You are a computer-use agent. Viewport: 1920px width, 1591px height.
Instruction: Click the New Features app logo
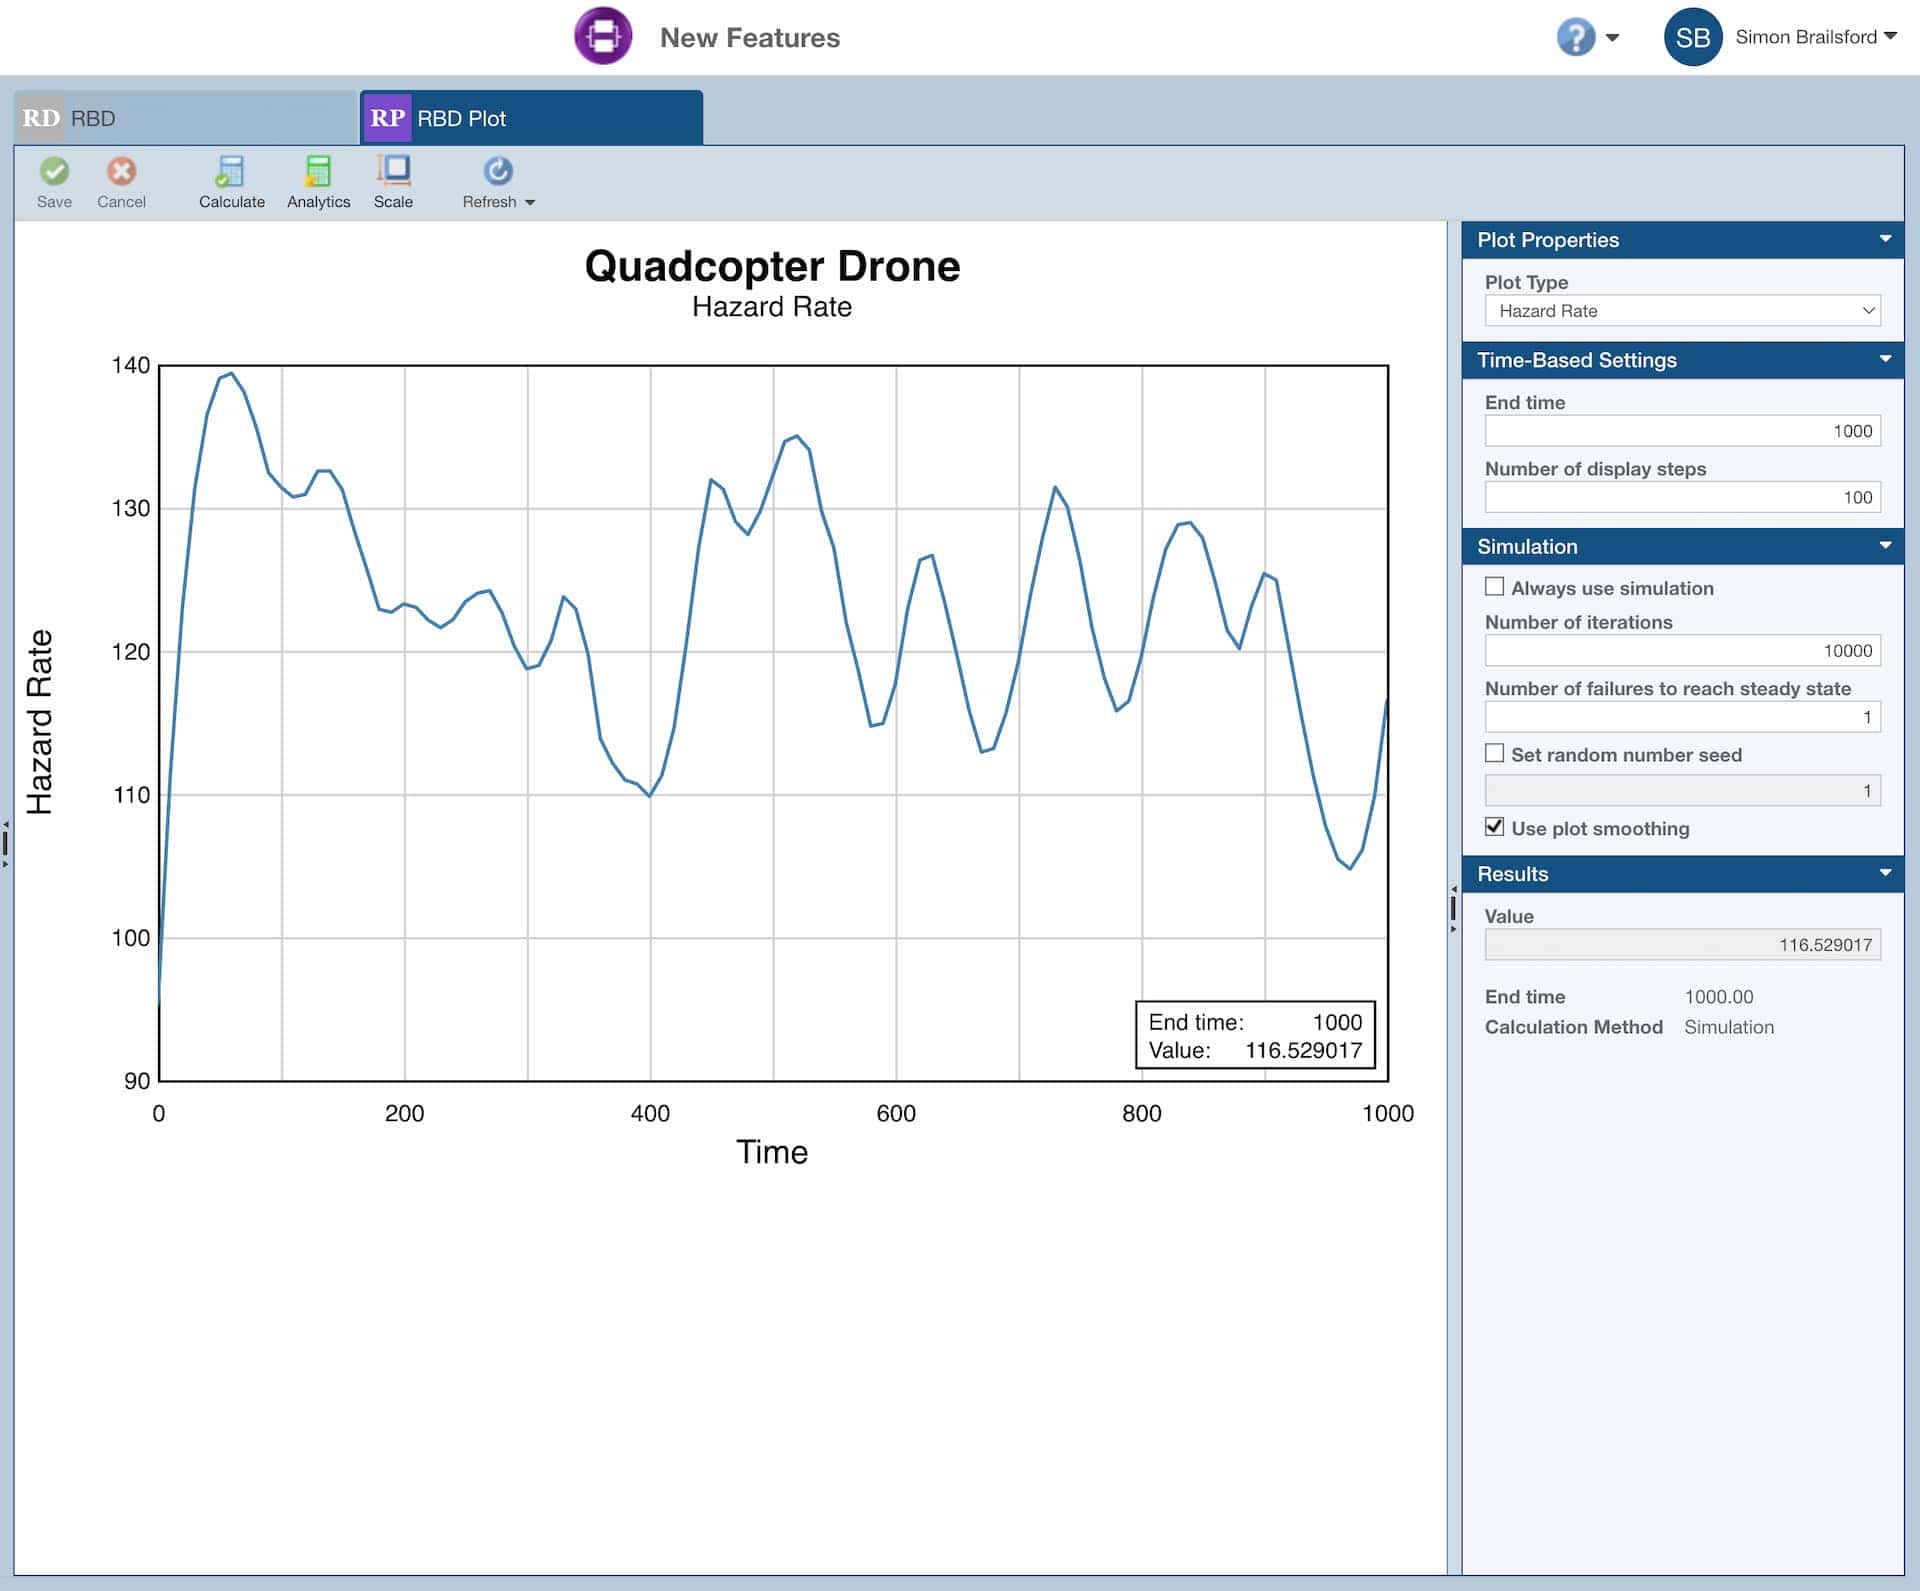pos(602,35)
